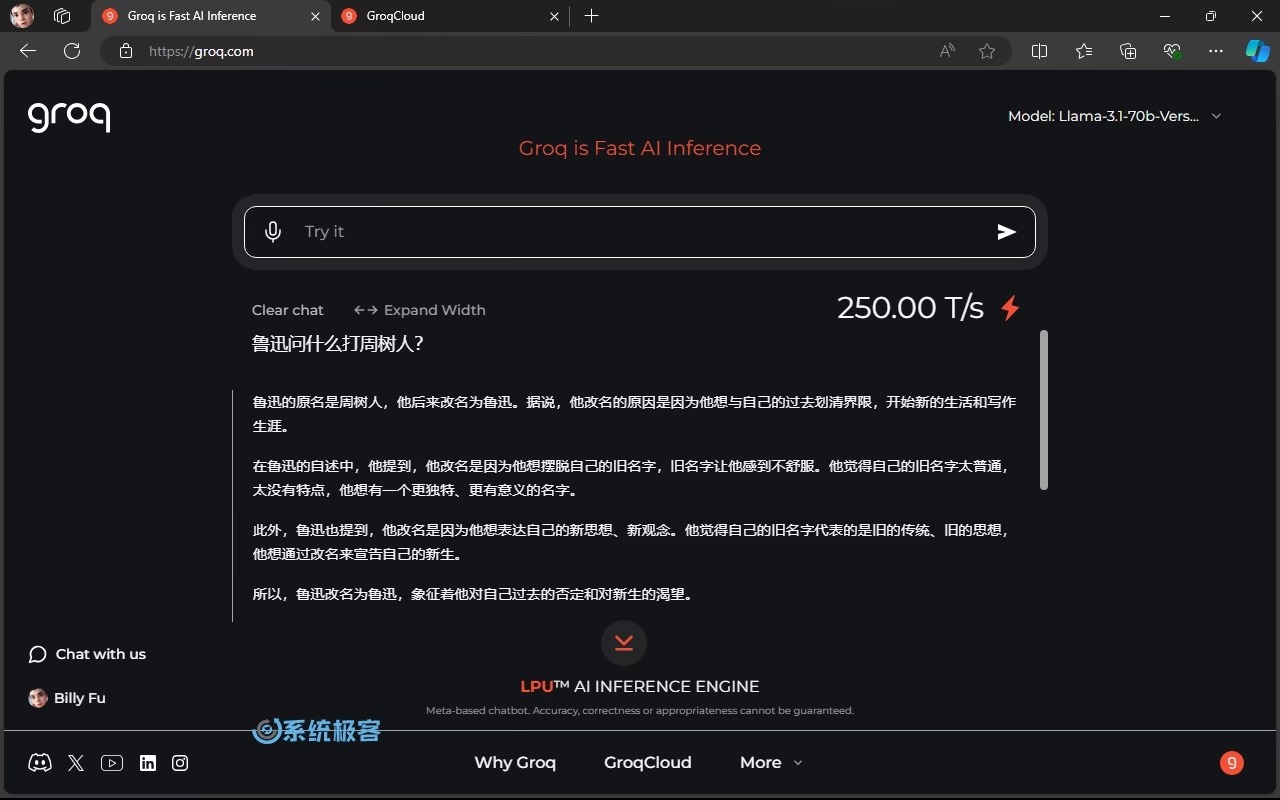
Task: Click the LPU AI INFERENCE ENGINE text
Action: [640, 687]
